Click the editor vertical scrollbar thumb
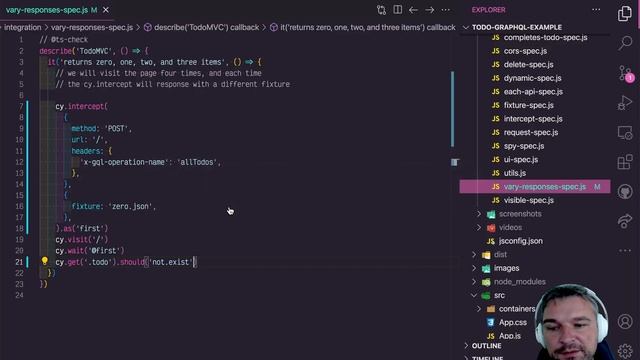Screen dimensions: 640x360 [x=452, y=109]
